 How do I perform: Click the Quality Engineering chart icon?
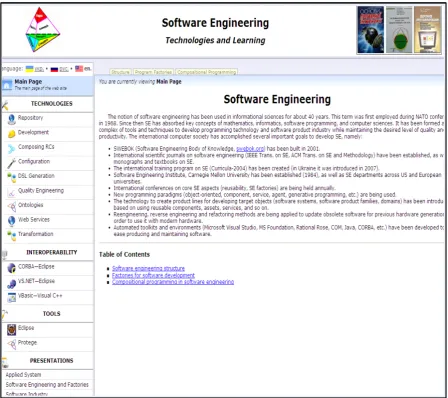pos(11,192)
